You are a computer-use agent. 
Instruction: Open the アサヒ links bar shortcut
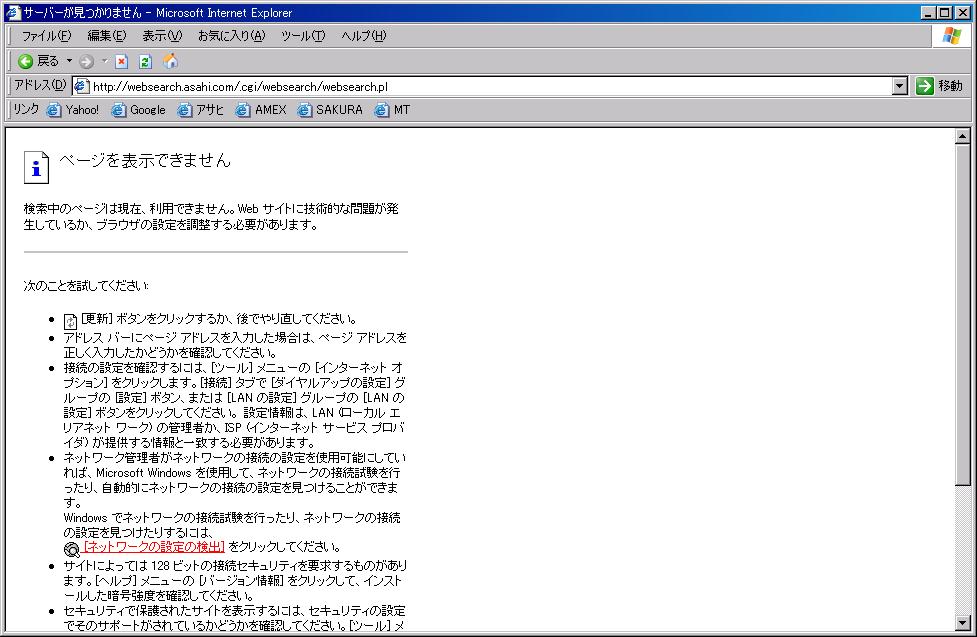200,110
